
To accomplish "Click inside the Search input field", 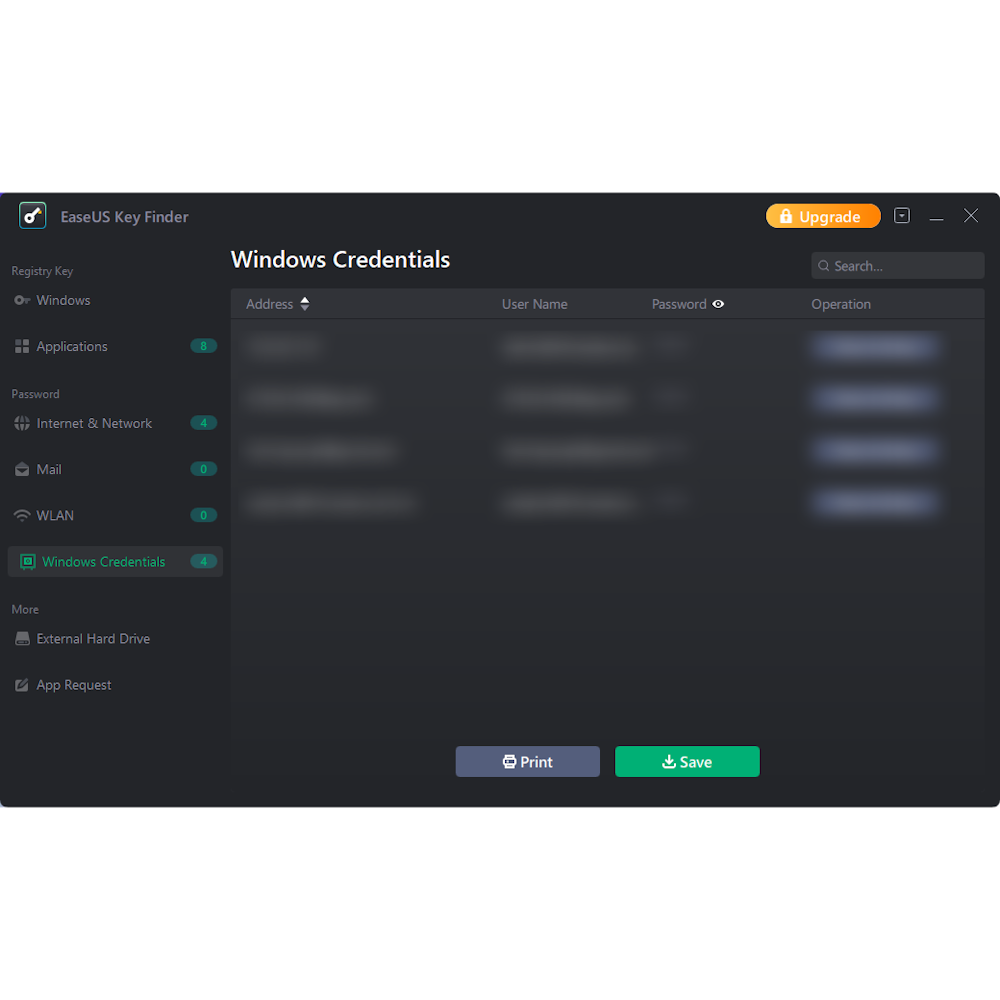I will click(897, 265).
